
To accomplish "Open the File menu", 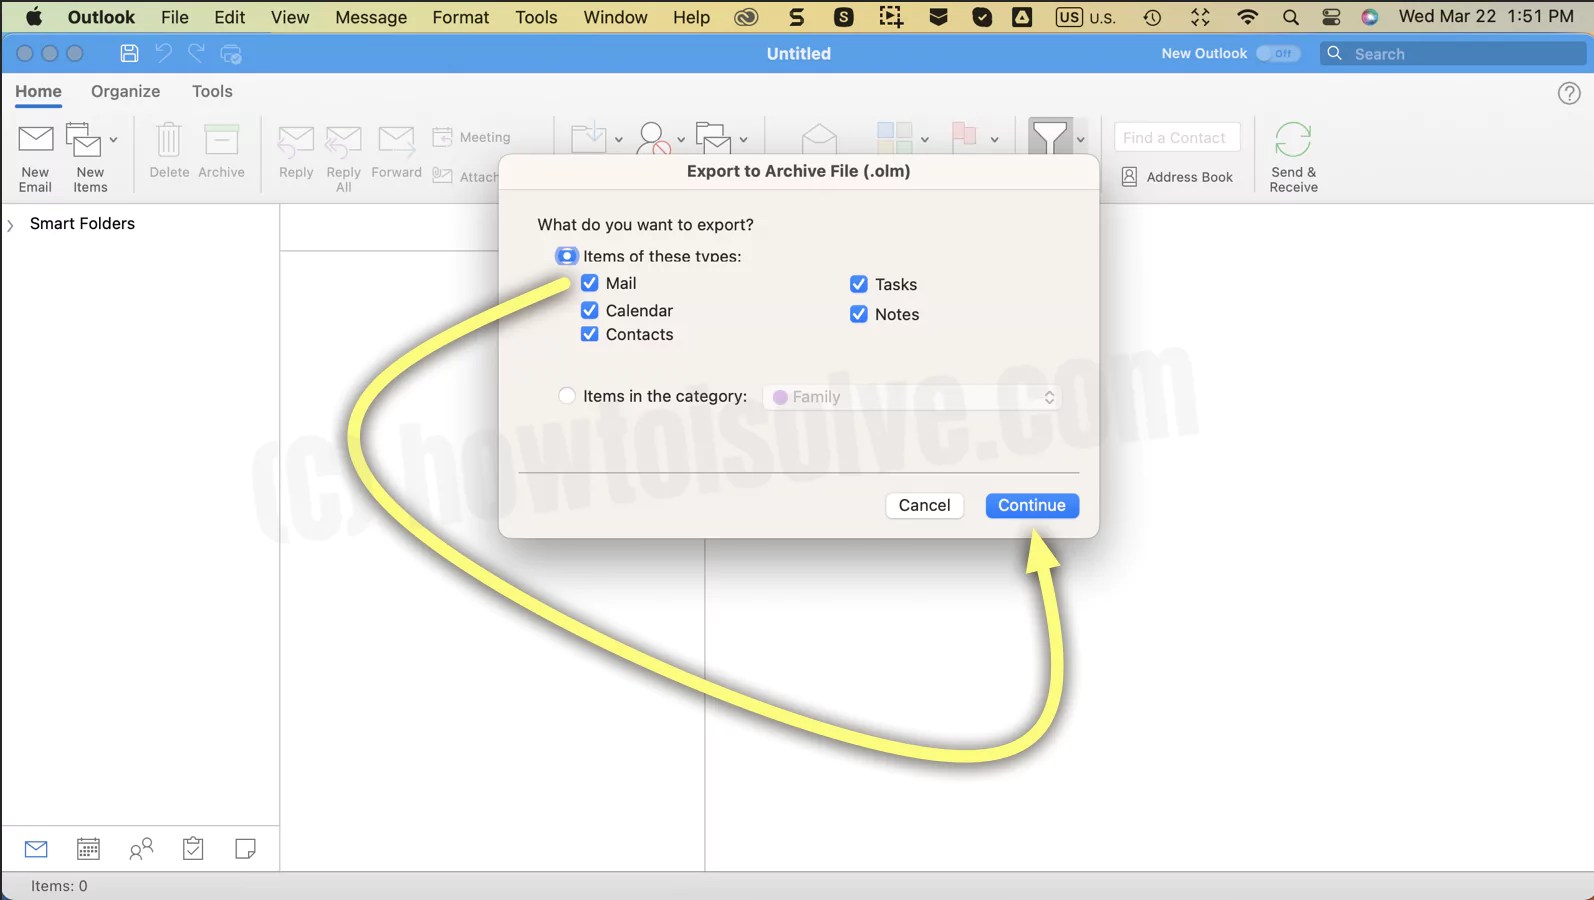I will pos(175,17).
